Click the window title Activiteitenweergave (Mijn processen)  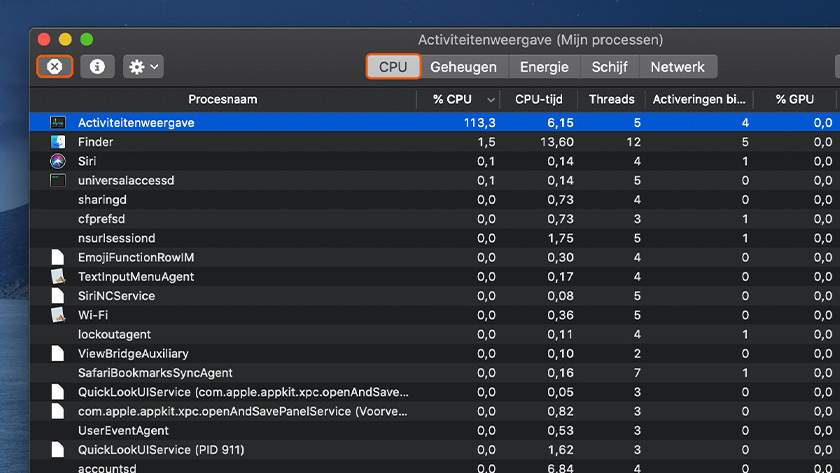click(x=540, y=40)
